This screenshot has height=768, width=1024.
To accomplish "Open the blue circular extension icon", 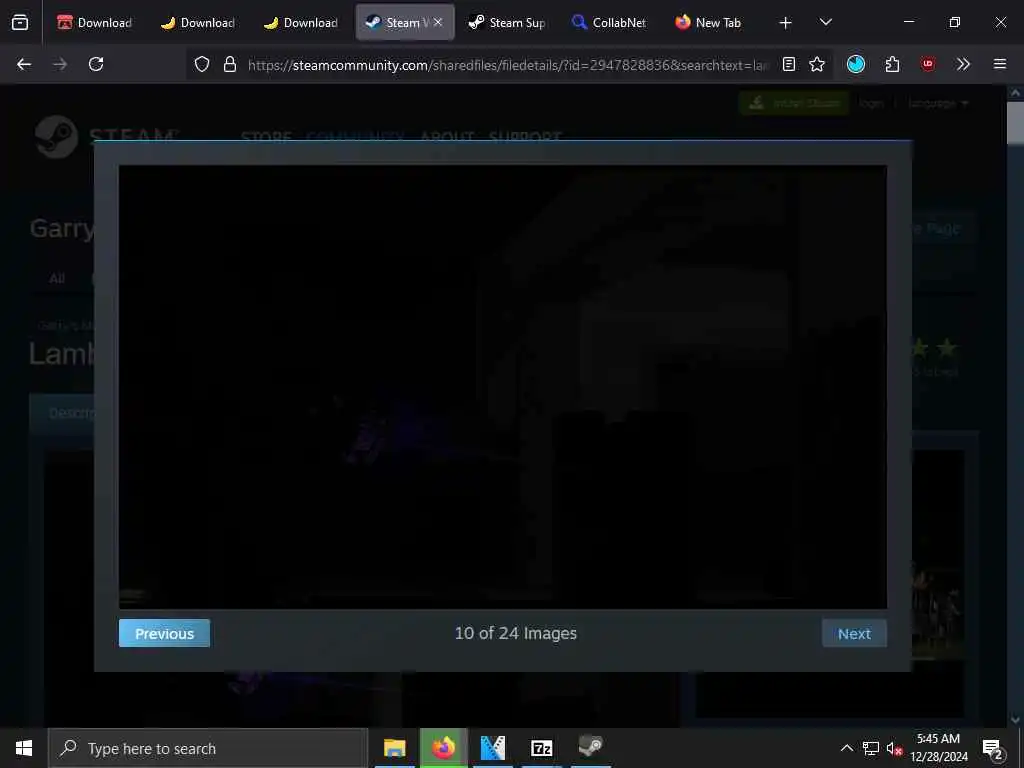I will [x=856, y=64].
